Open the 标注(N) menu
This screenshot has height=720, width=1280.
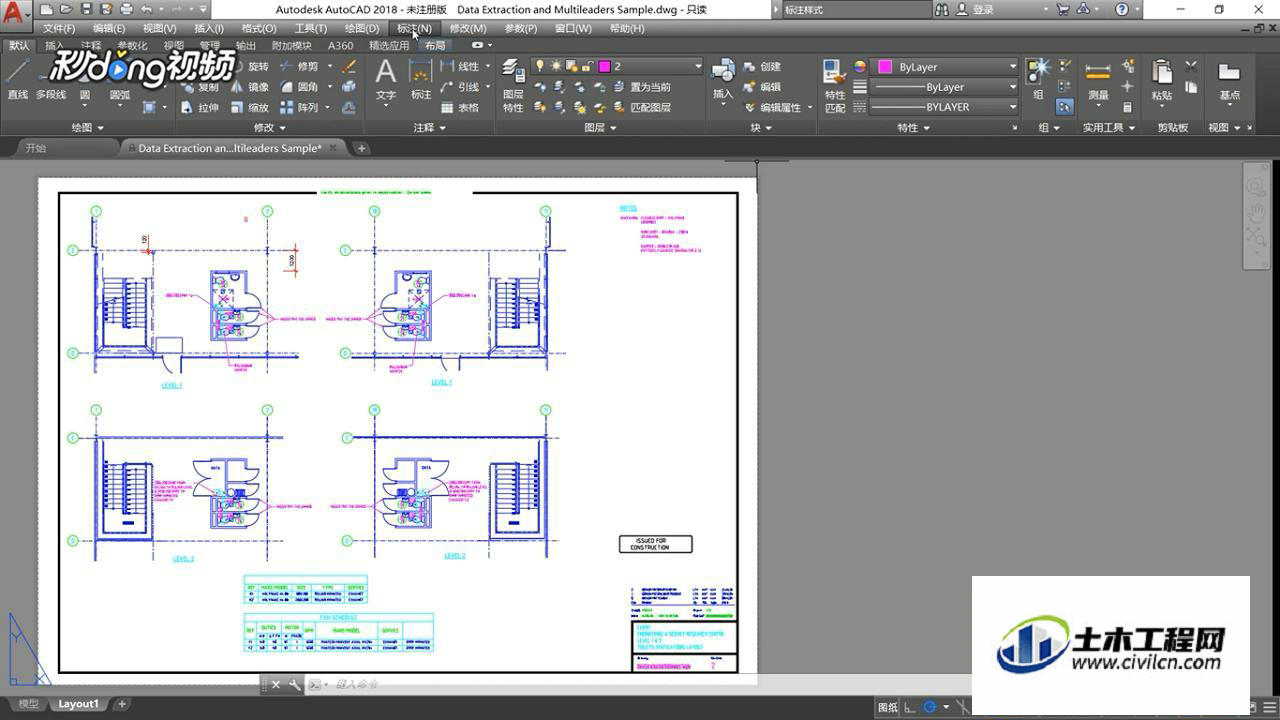click(414, 28)
